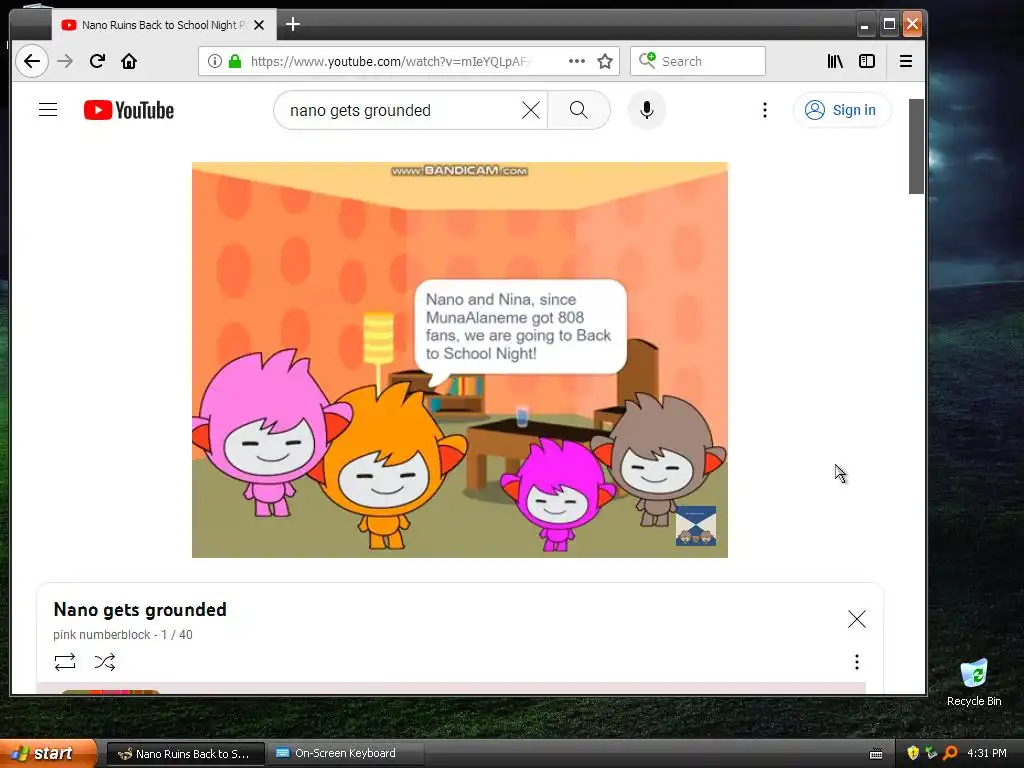1024x768 pixels.
Task: Click the security shield tray icon
Action: tap(913, 753)
